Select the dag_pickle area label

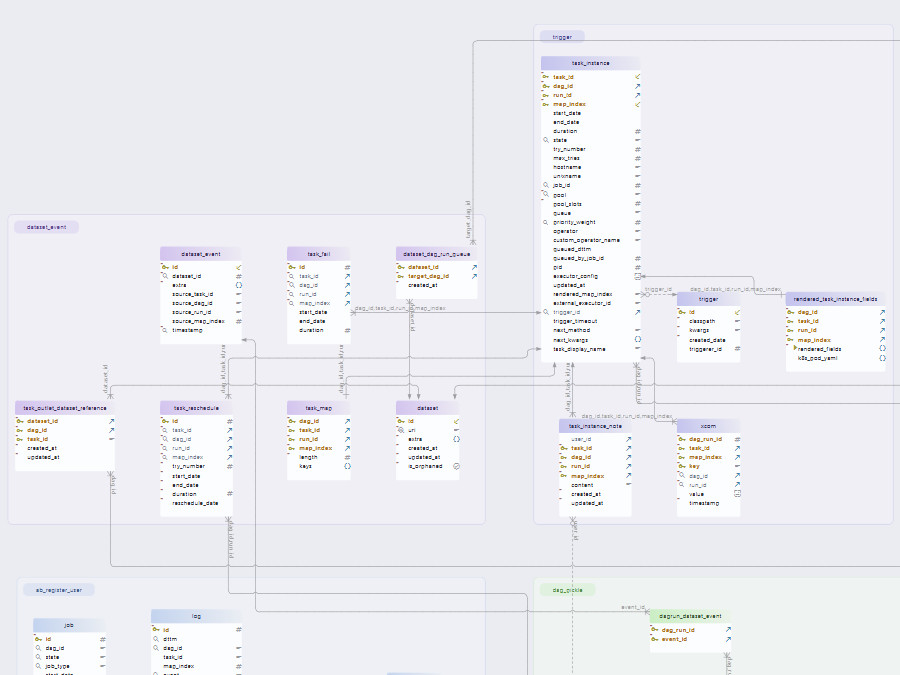tap(567, 589)
